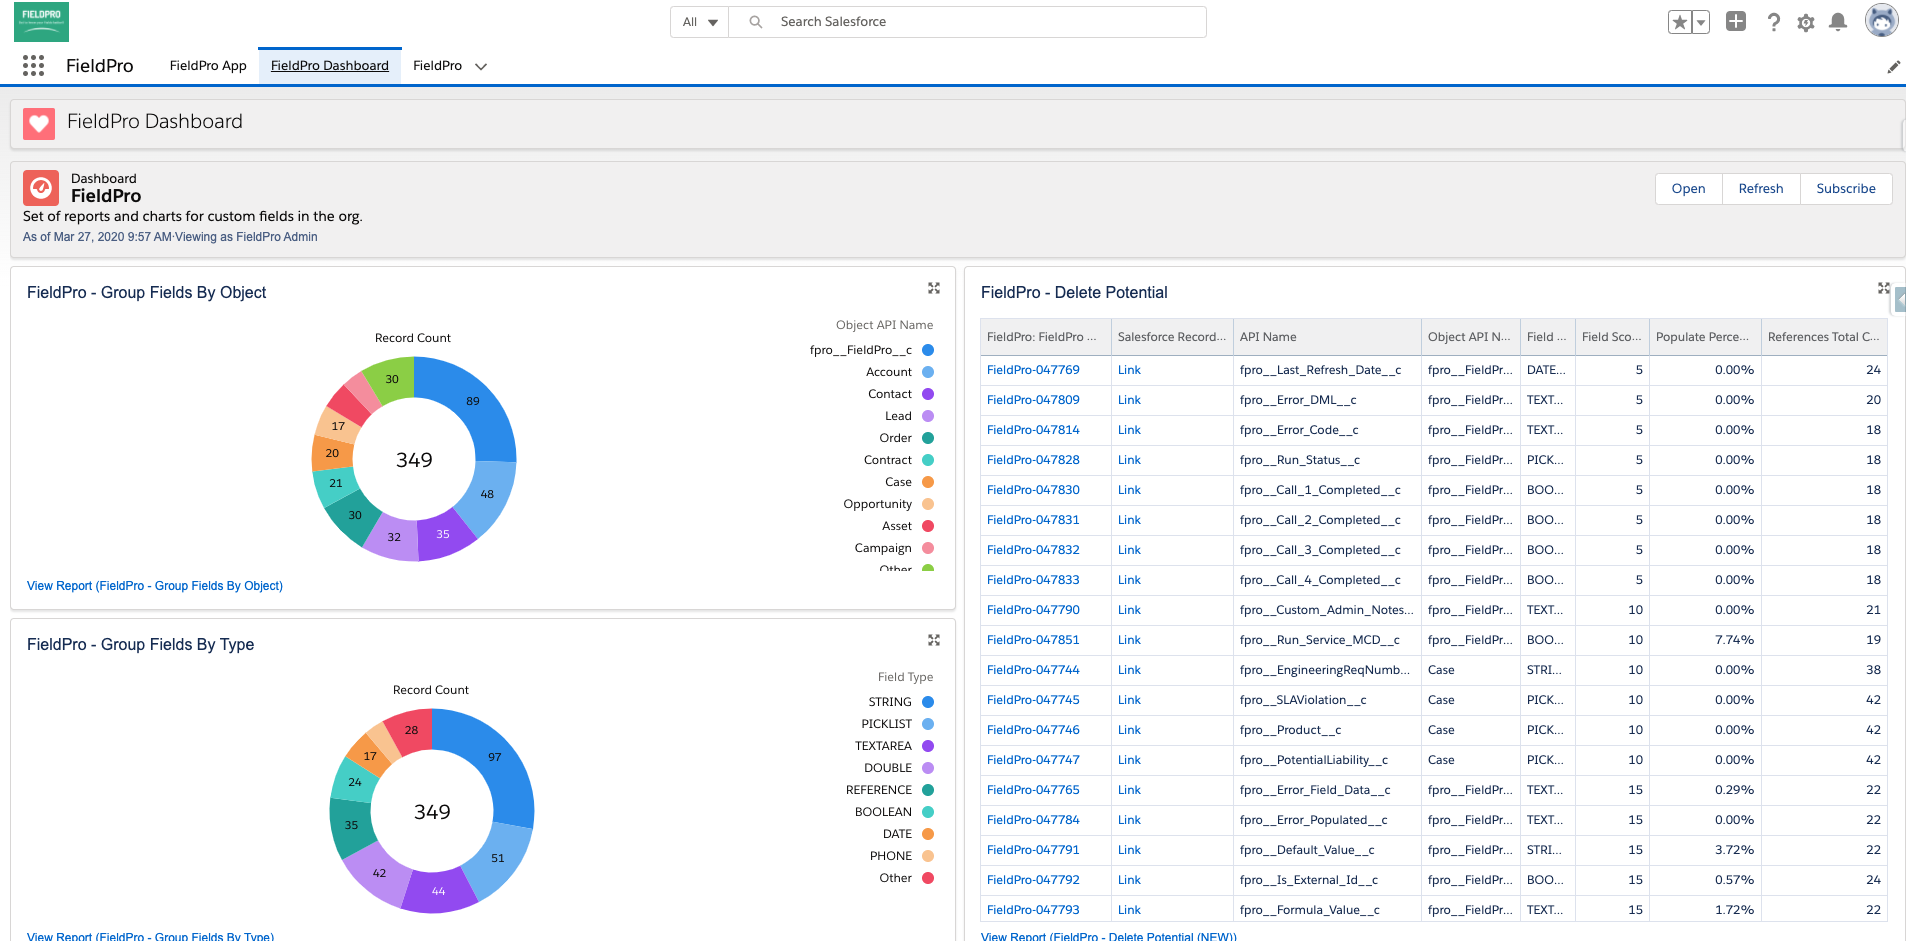
Task: Expand Group Fields By Object chart
Action: pos(934,288)
